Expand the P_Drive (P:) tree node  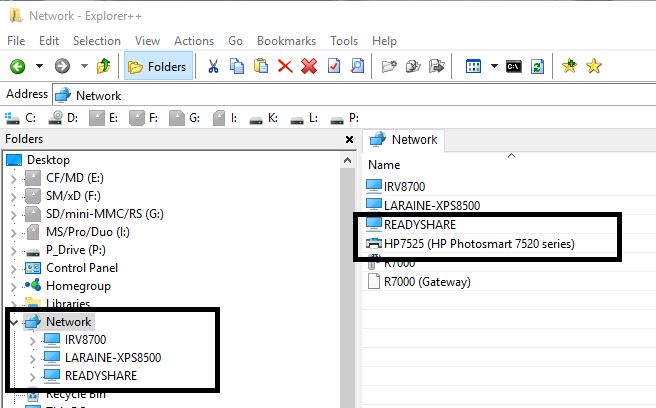13,251
